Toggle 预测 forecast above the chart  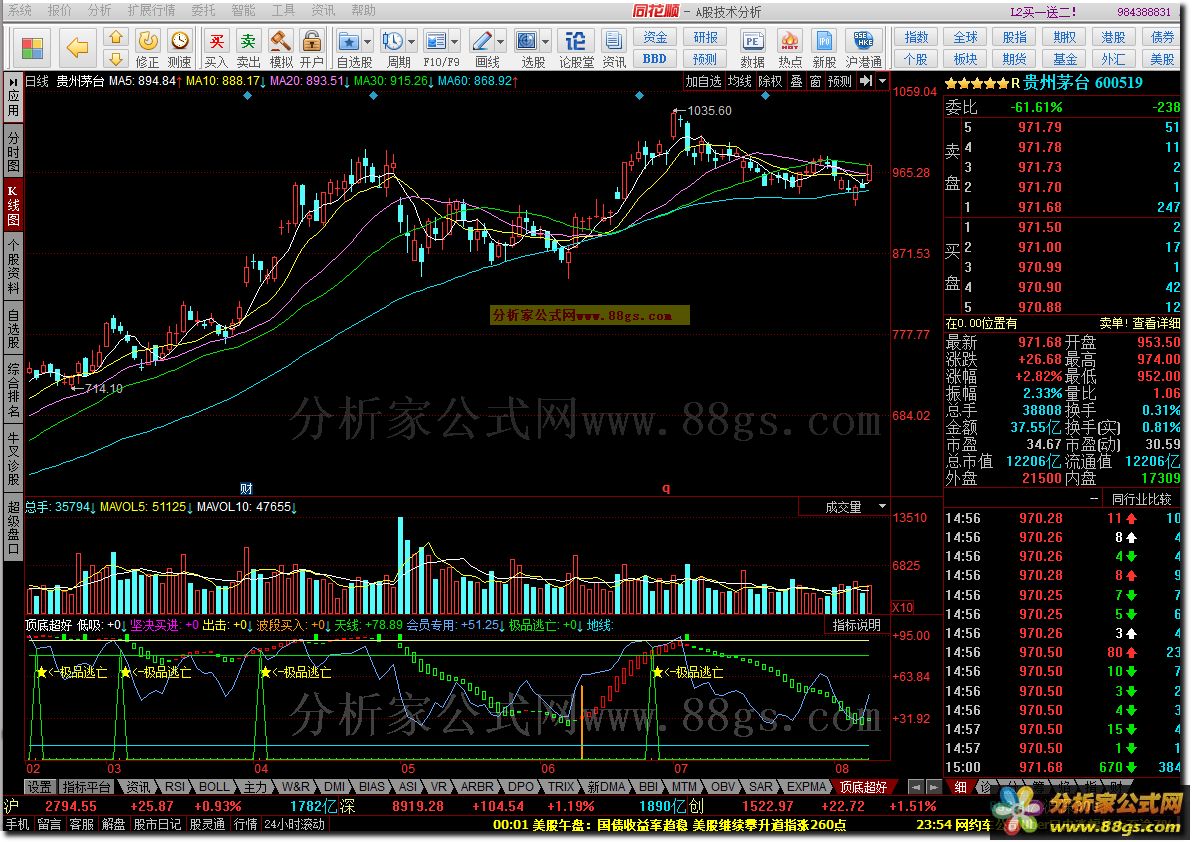coord(839,81)
